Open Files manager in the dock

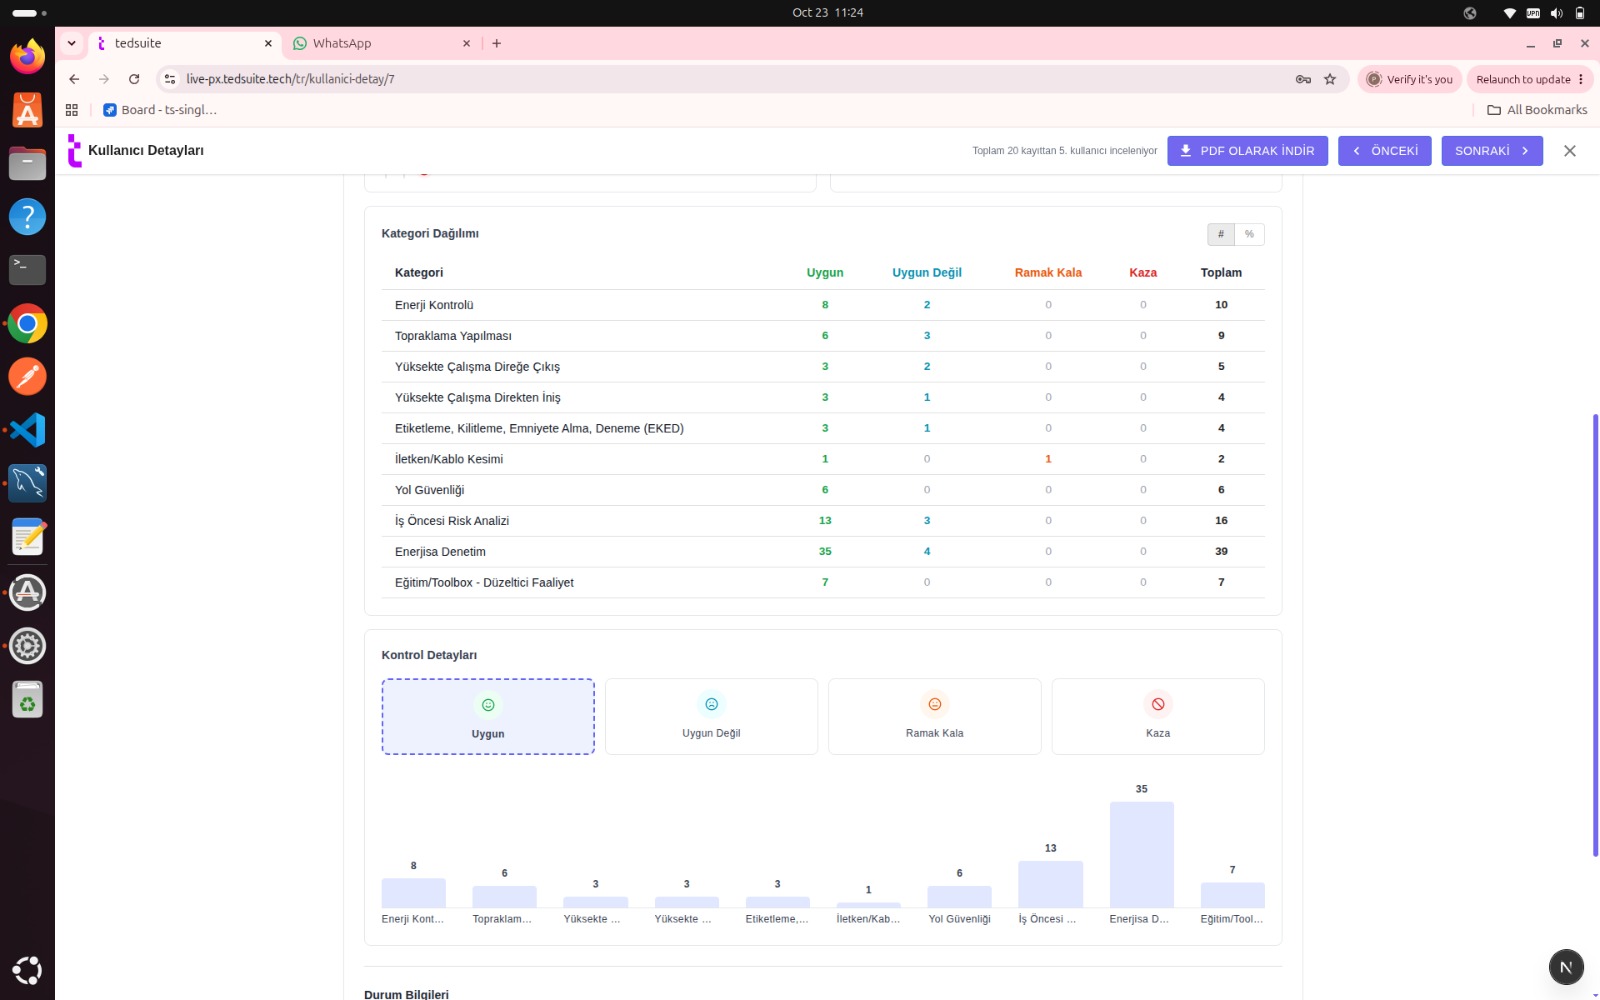coord(27,163)
